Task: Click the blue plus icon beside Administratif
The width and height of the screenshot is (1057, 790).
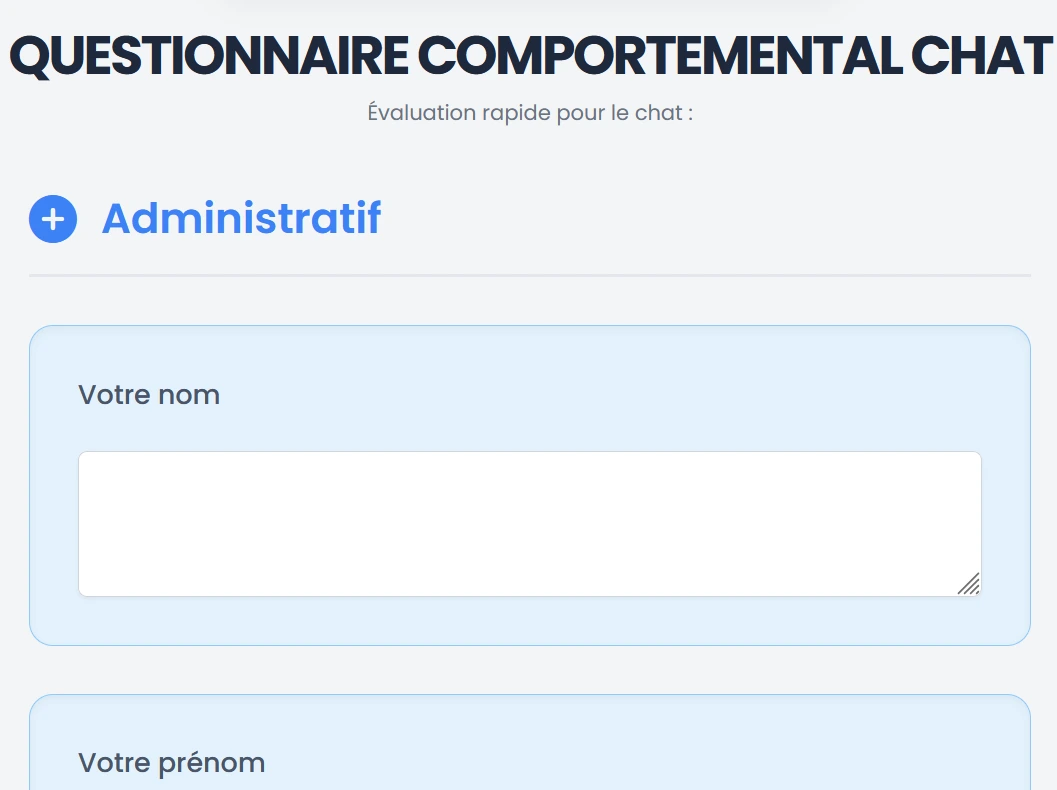Action: click(53, 219)
